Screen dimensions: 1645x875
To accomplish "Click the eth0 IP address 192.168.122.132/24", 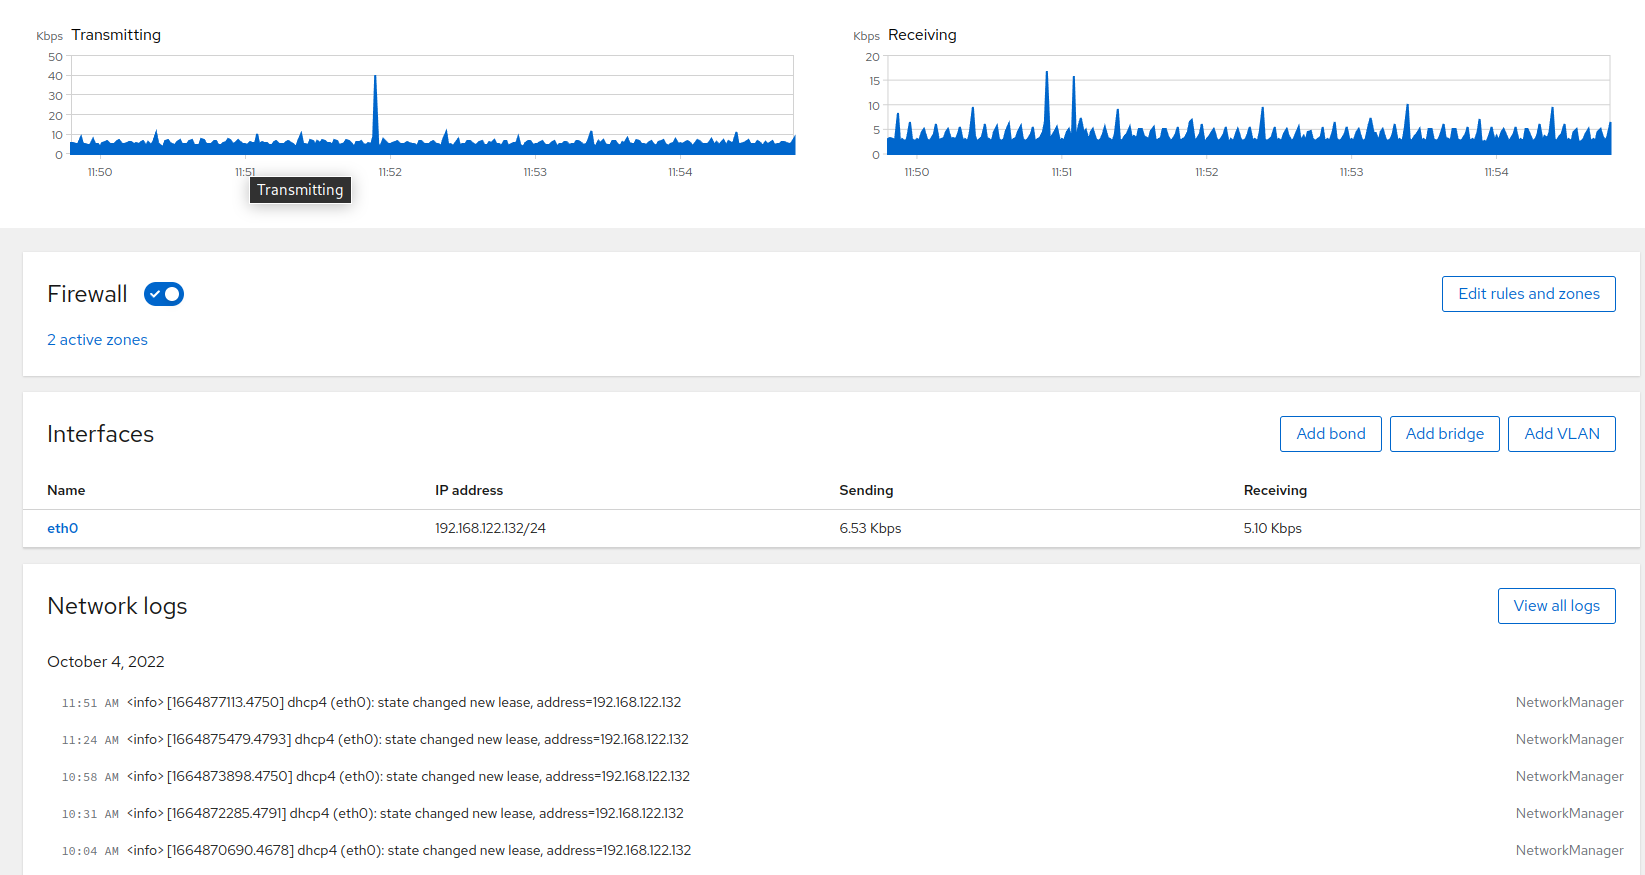I will click(490, 528).
